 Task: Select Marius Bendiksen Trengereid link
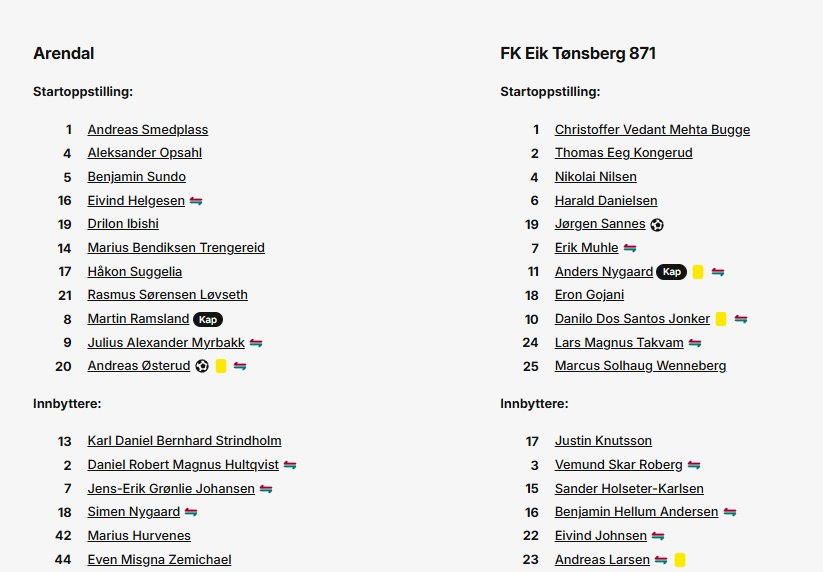pos(176,248)
